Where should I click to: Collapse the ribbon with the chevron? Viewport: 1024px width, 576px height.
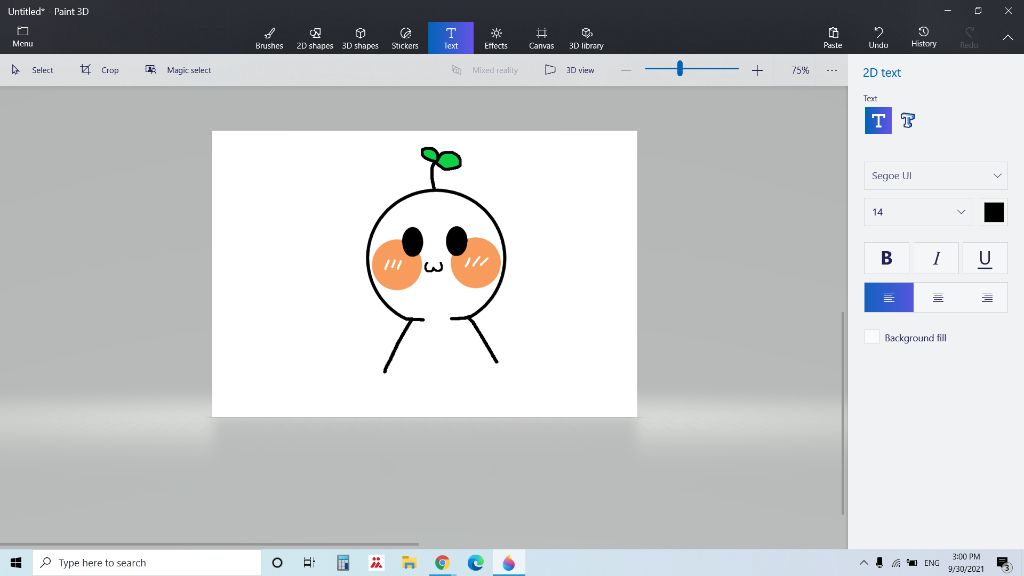1008,38
